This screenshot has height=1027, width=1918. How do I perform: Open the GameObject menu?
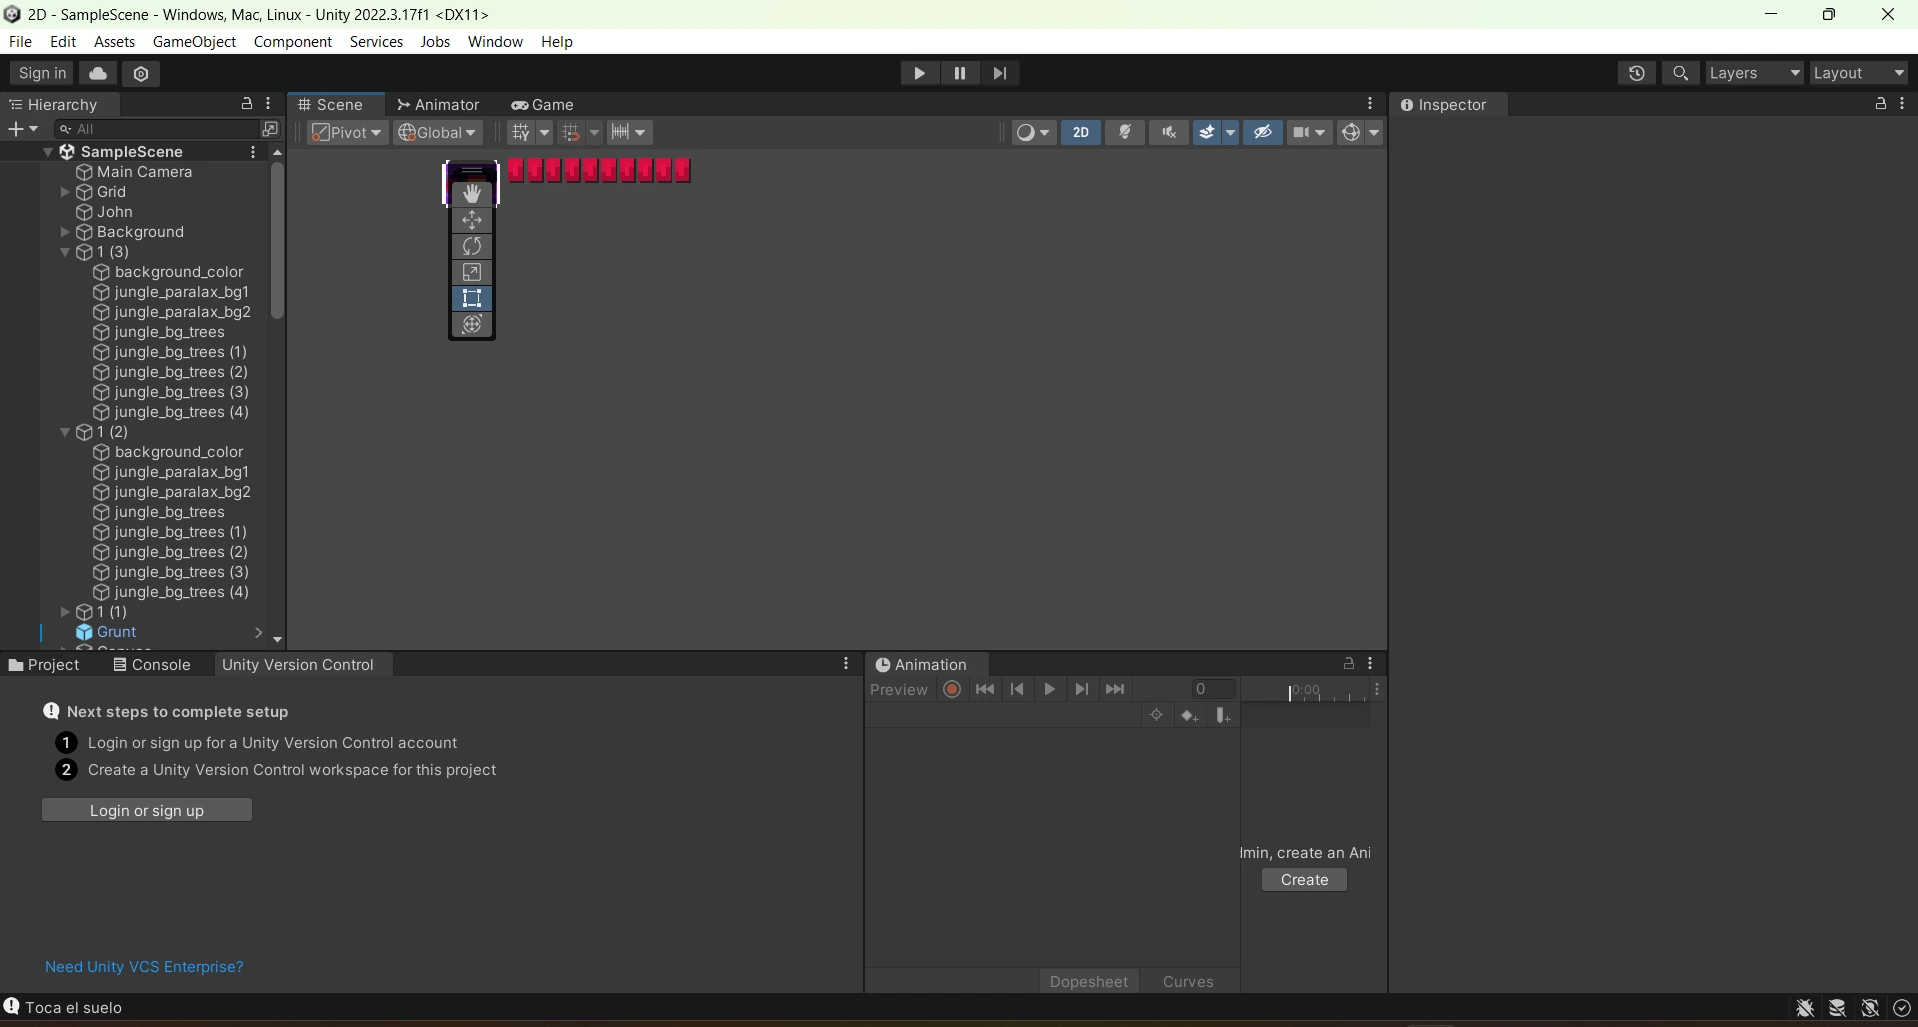194,42
